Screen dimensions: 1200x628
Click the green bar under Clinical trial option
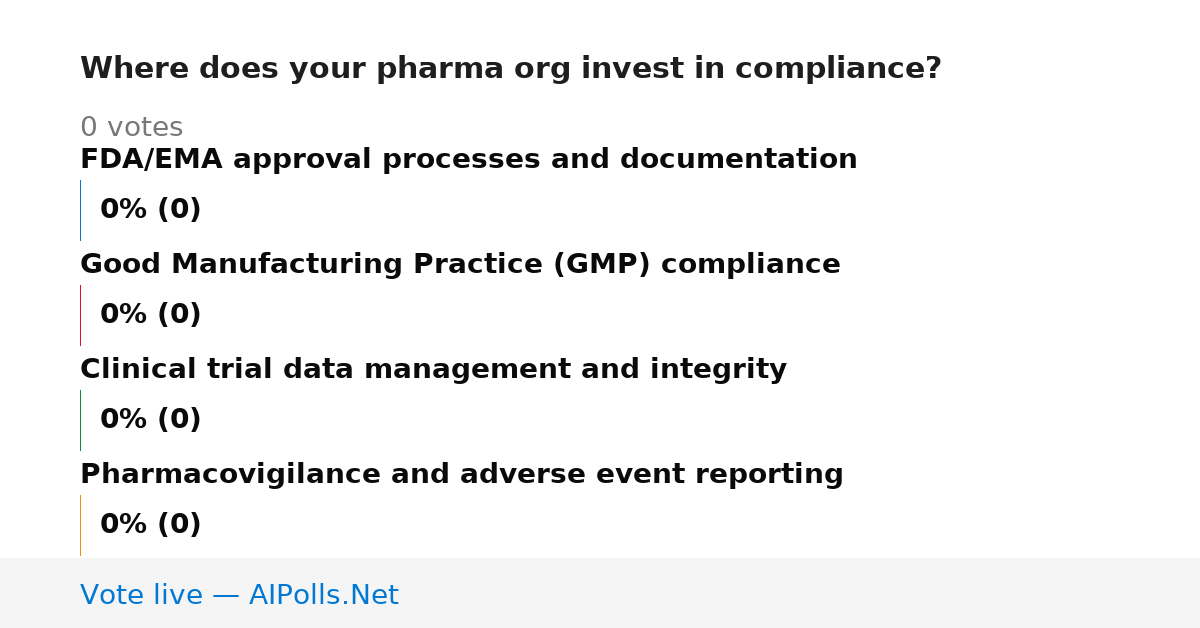coord(80,420)
